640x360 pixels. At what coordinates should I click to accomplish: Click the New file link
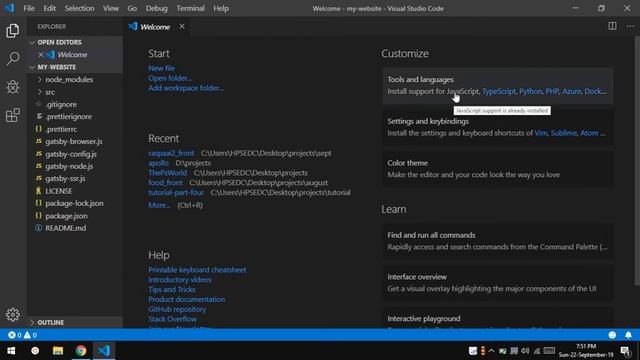[162, 68]
